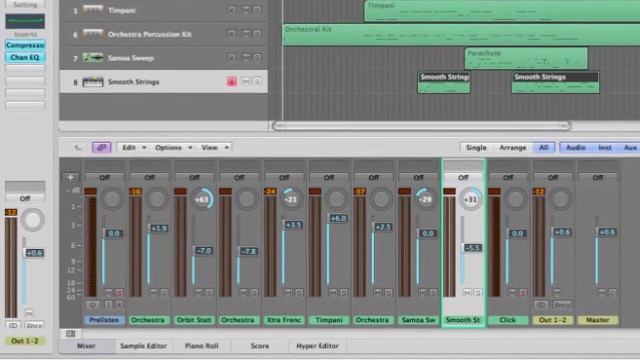Click the Timpani track instrument icon
Viewport: 640px width, 360px height.
93,9
